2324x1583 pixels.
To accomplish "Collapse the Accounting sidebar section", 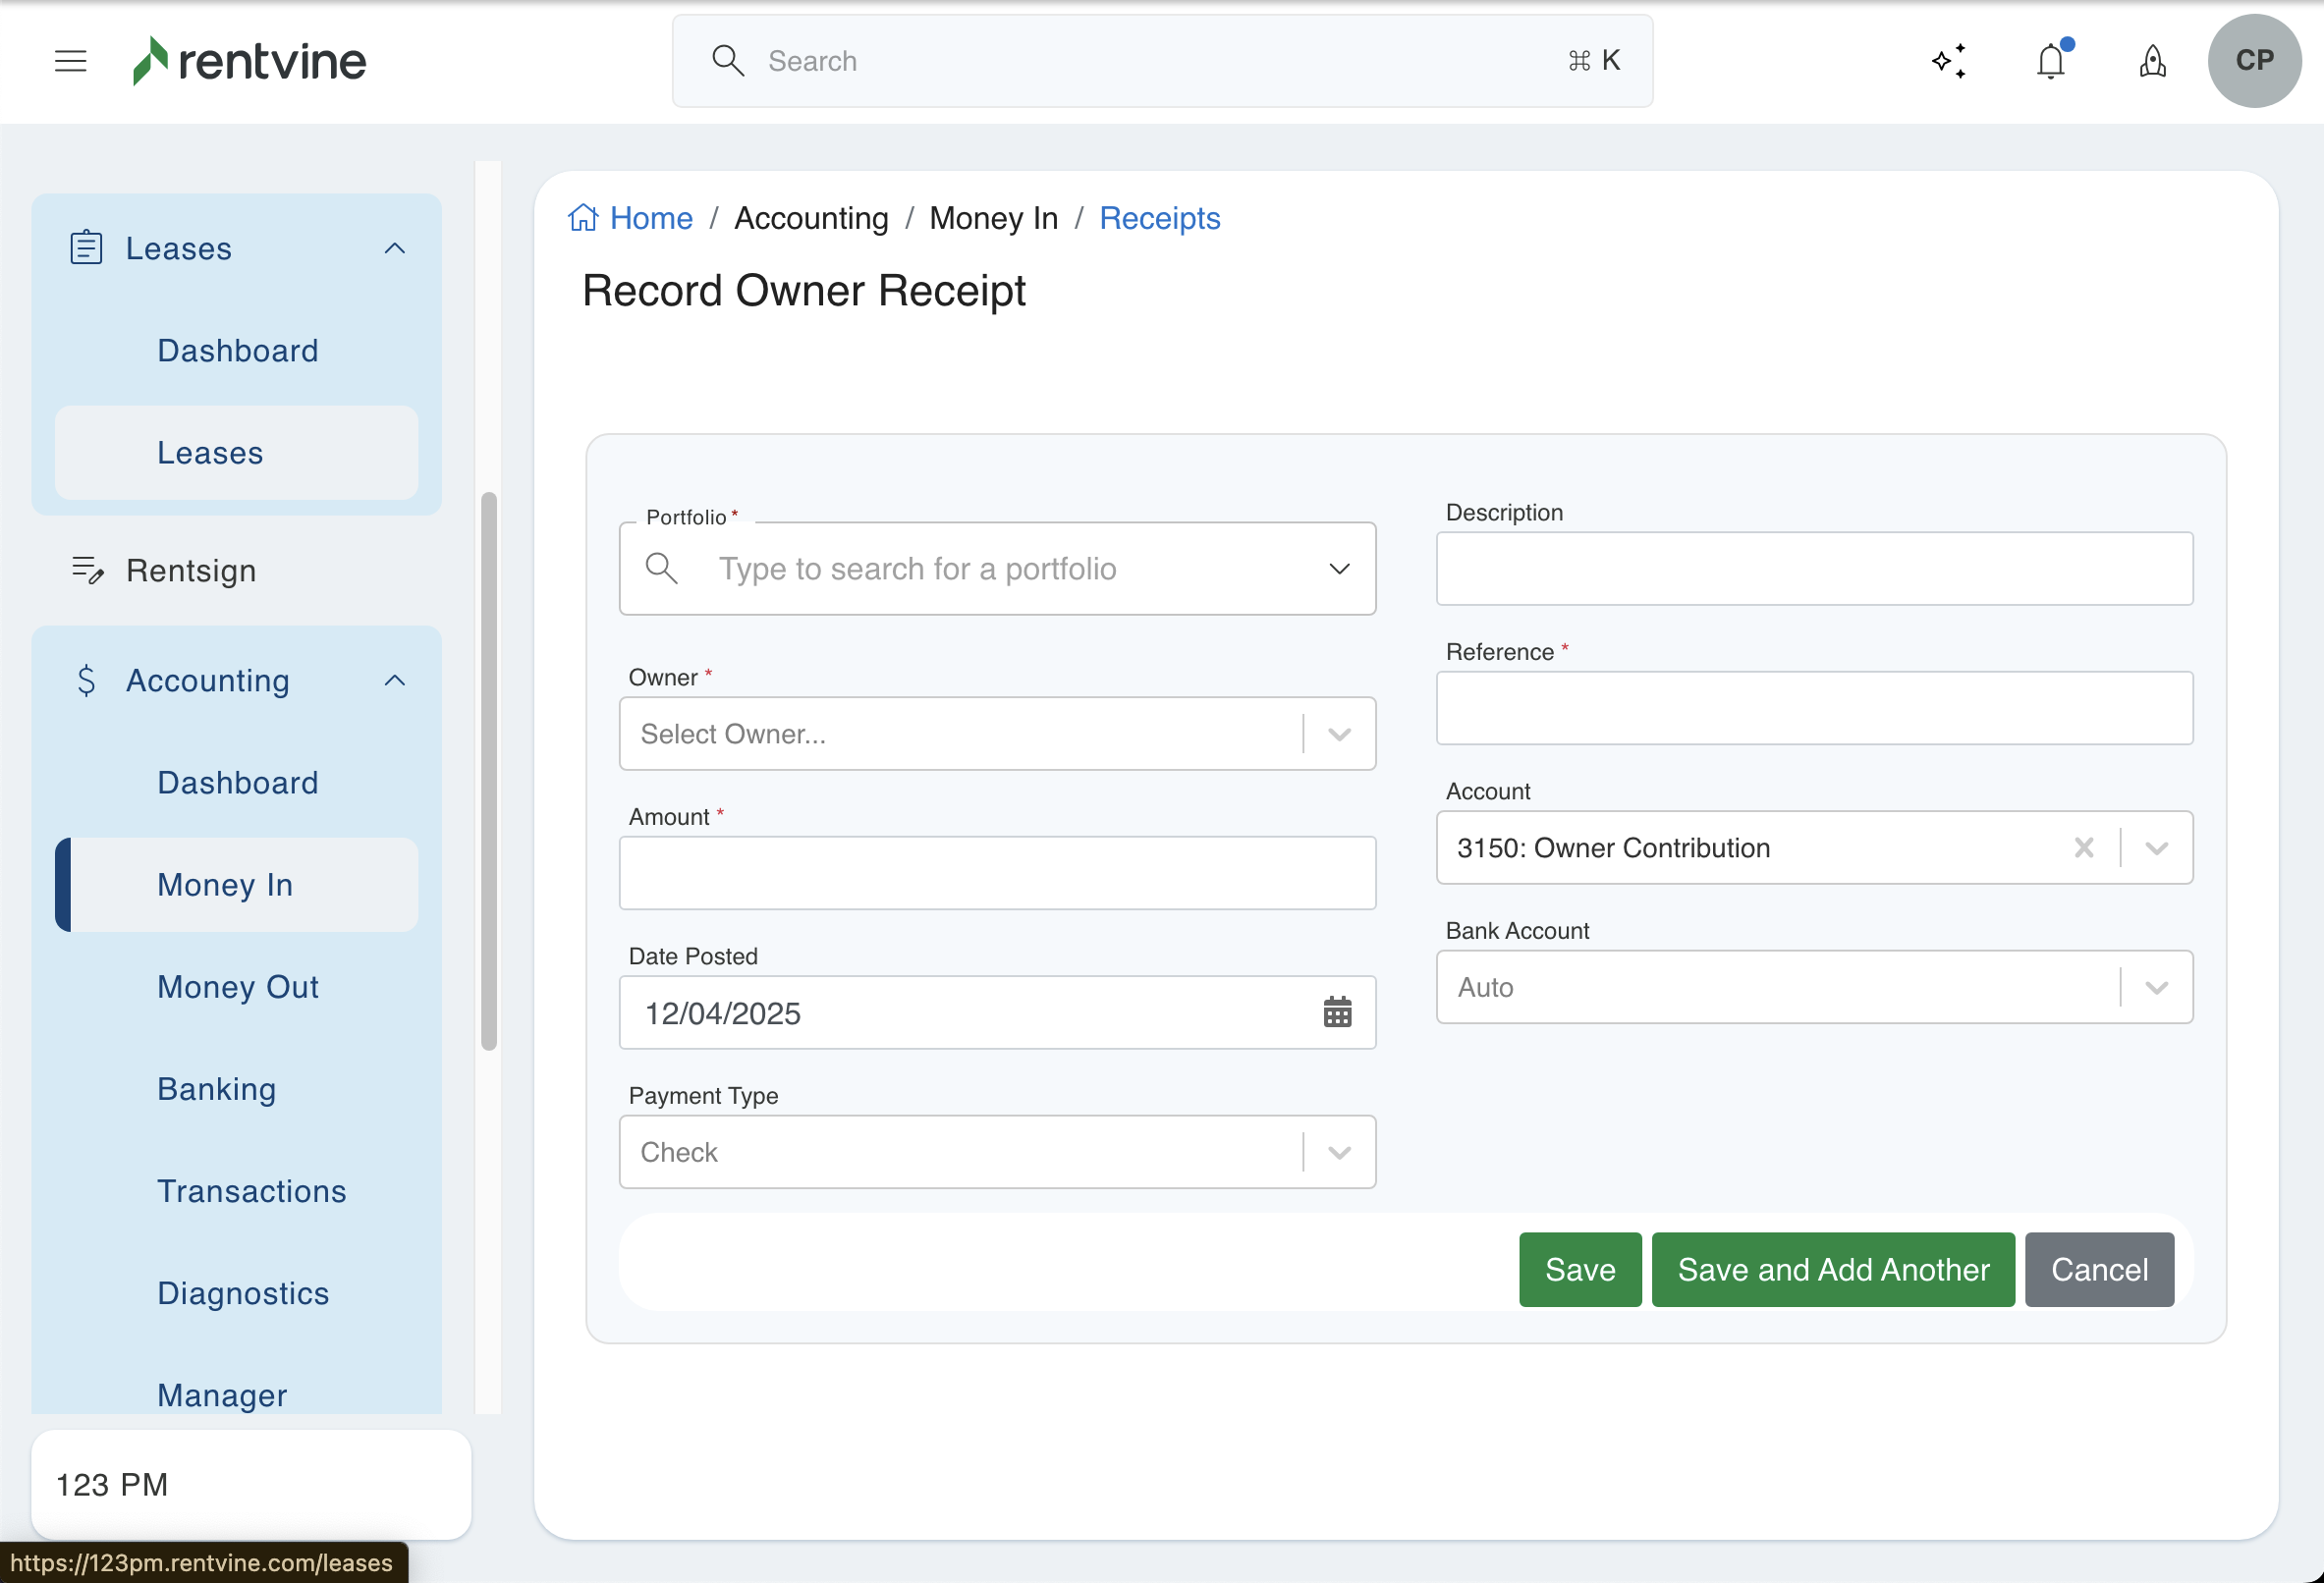I will coord(395,681).
